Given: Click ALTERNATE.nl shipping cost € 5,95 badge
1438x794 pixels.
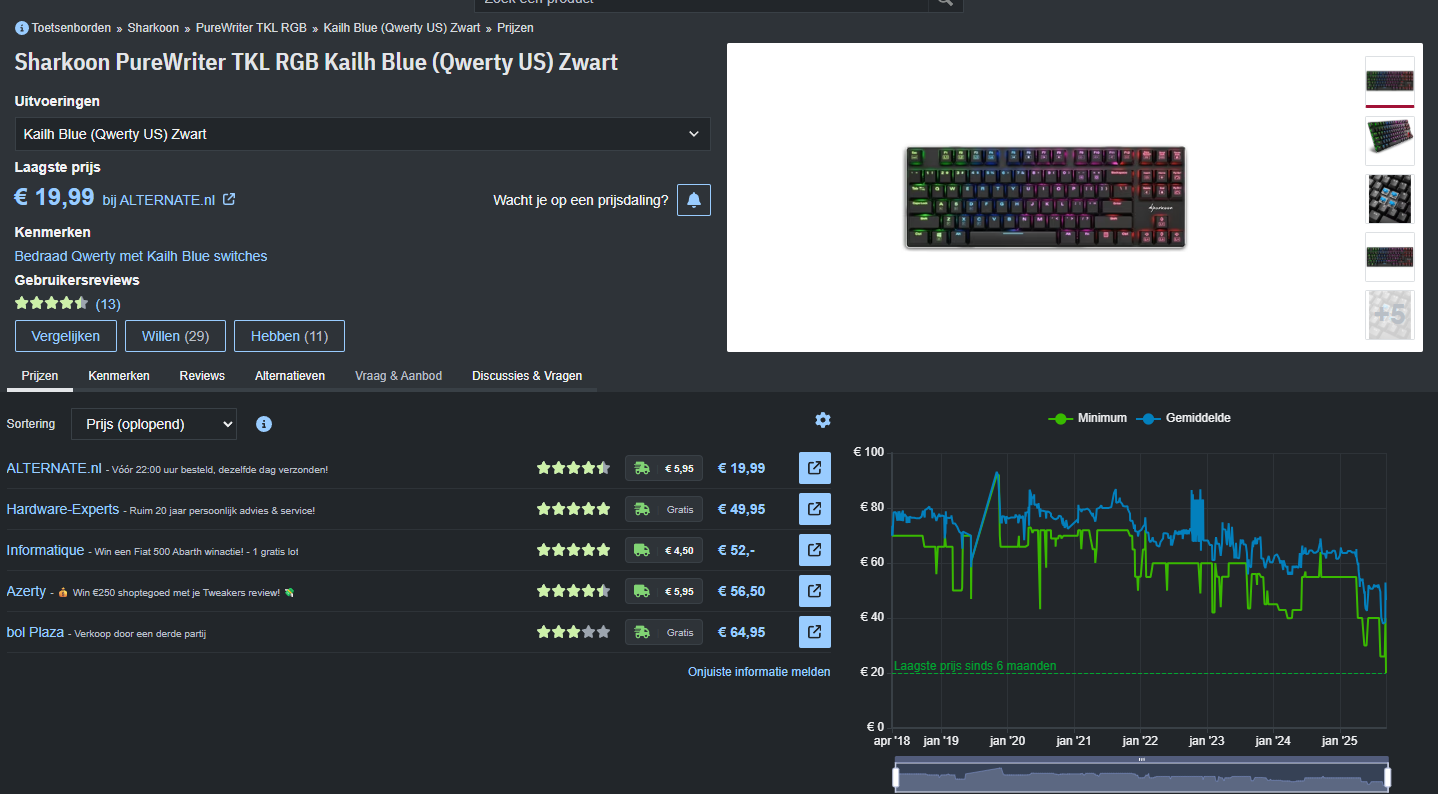Looking at the screenshot, I should coord(664,468).
